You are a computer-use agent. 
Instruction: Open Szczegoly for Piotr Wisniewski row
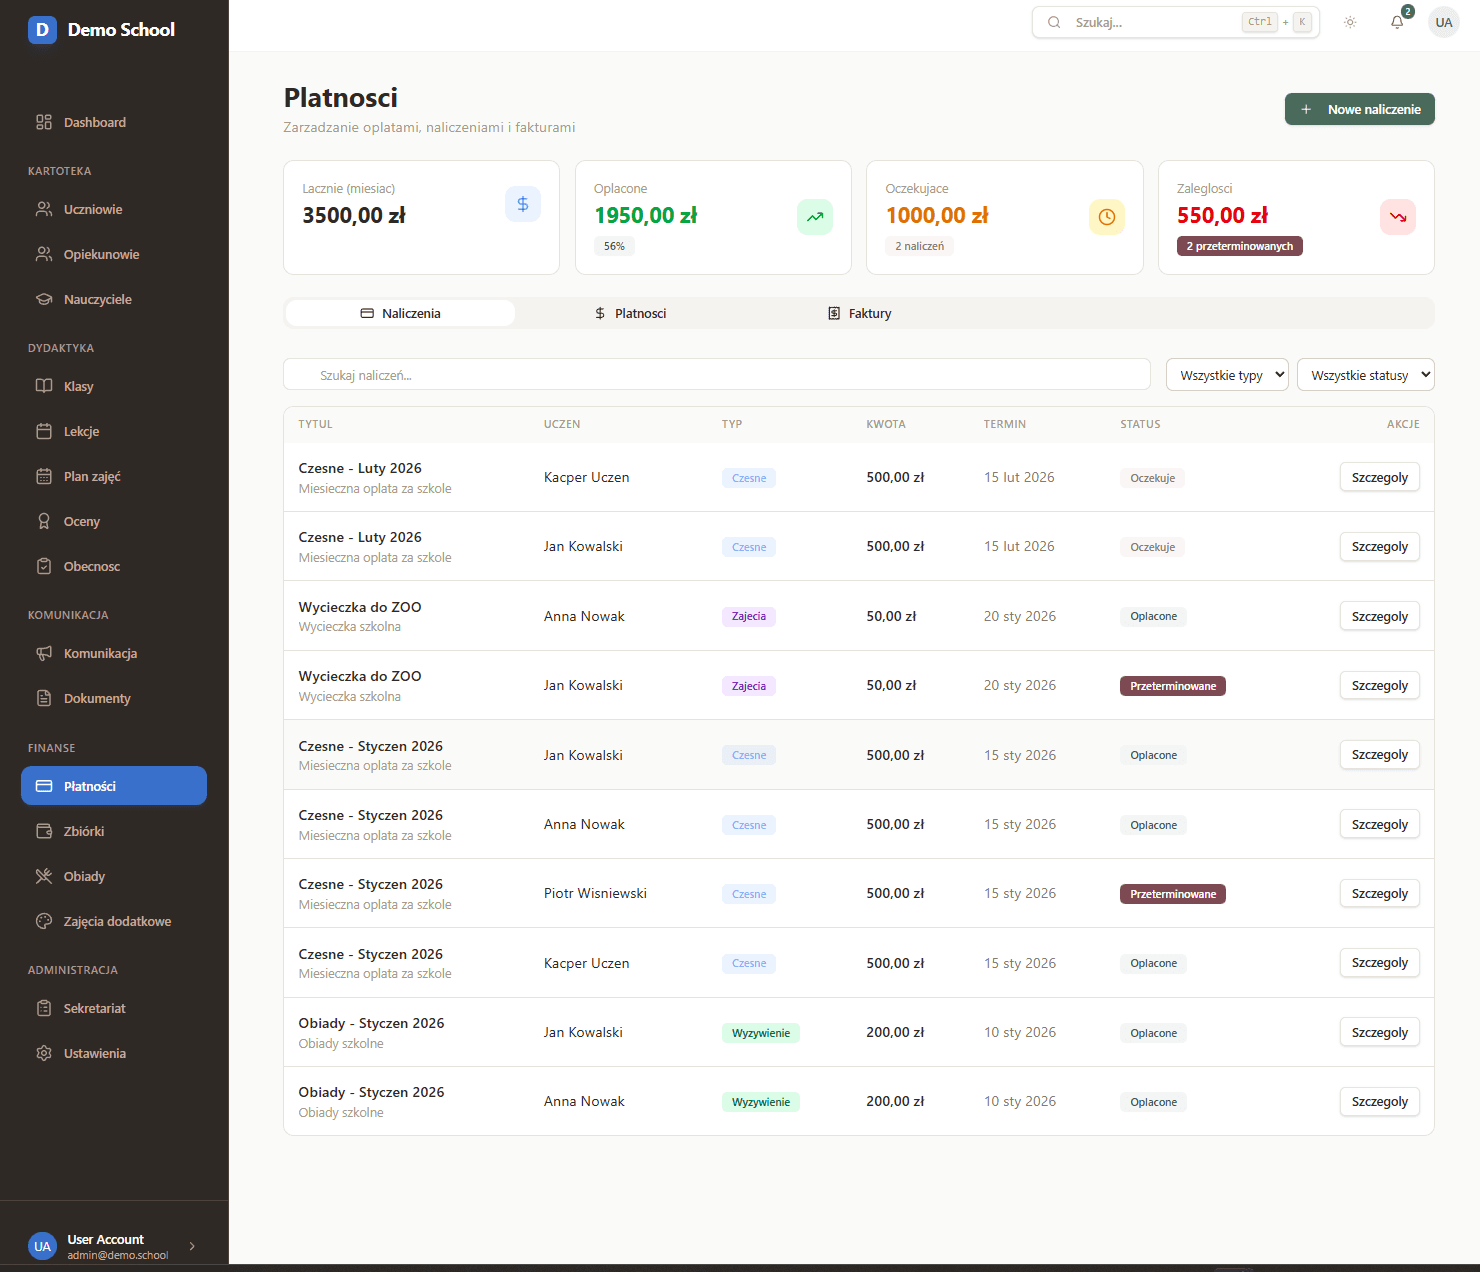coord(1379,894)
